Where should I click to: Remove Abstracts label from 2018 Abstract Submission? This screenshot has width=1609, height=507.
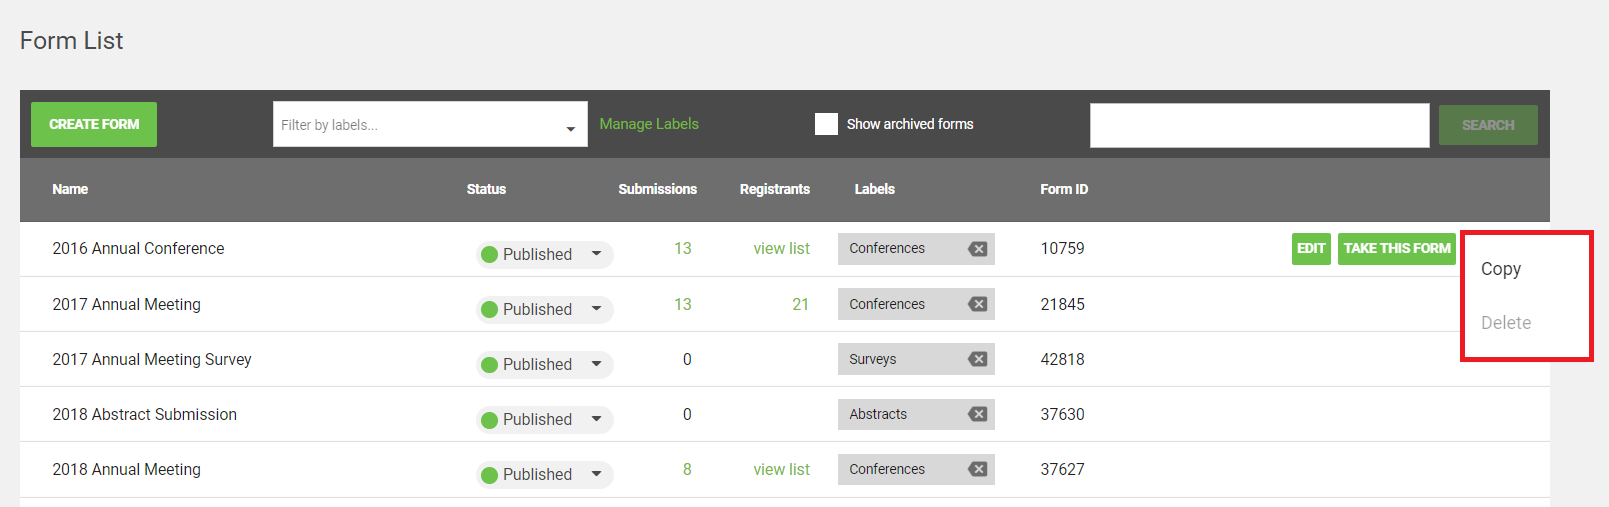pos(977,414)
